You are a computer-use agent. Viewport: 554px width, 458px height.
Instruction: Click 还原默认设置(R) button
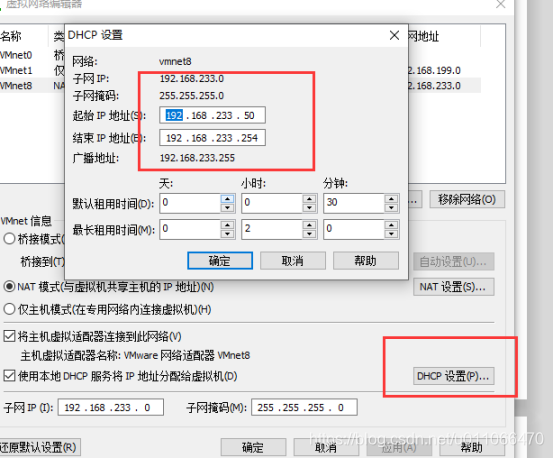click(x=40, y=447)
